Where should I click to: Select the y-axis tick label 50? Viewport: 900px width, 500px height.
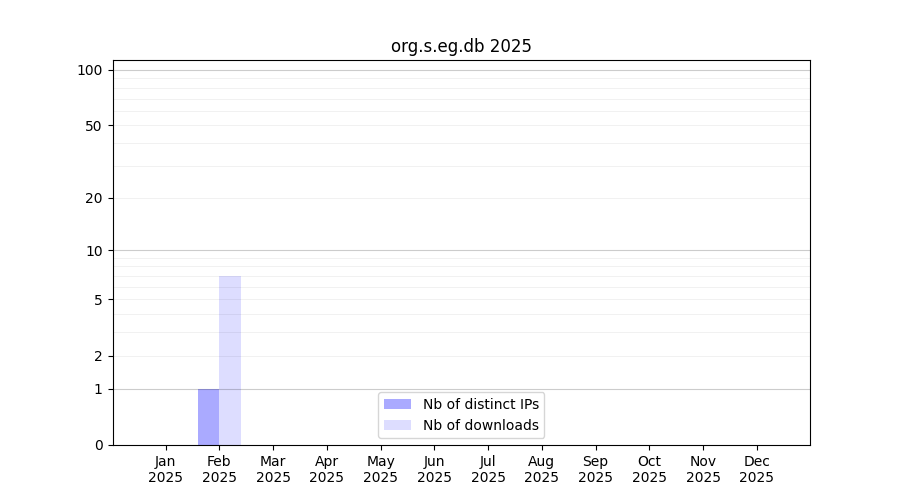(94, 126)
